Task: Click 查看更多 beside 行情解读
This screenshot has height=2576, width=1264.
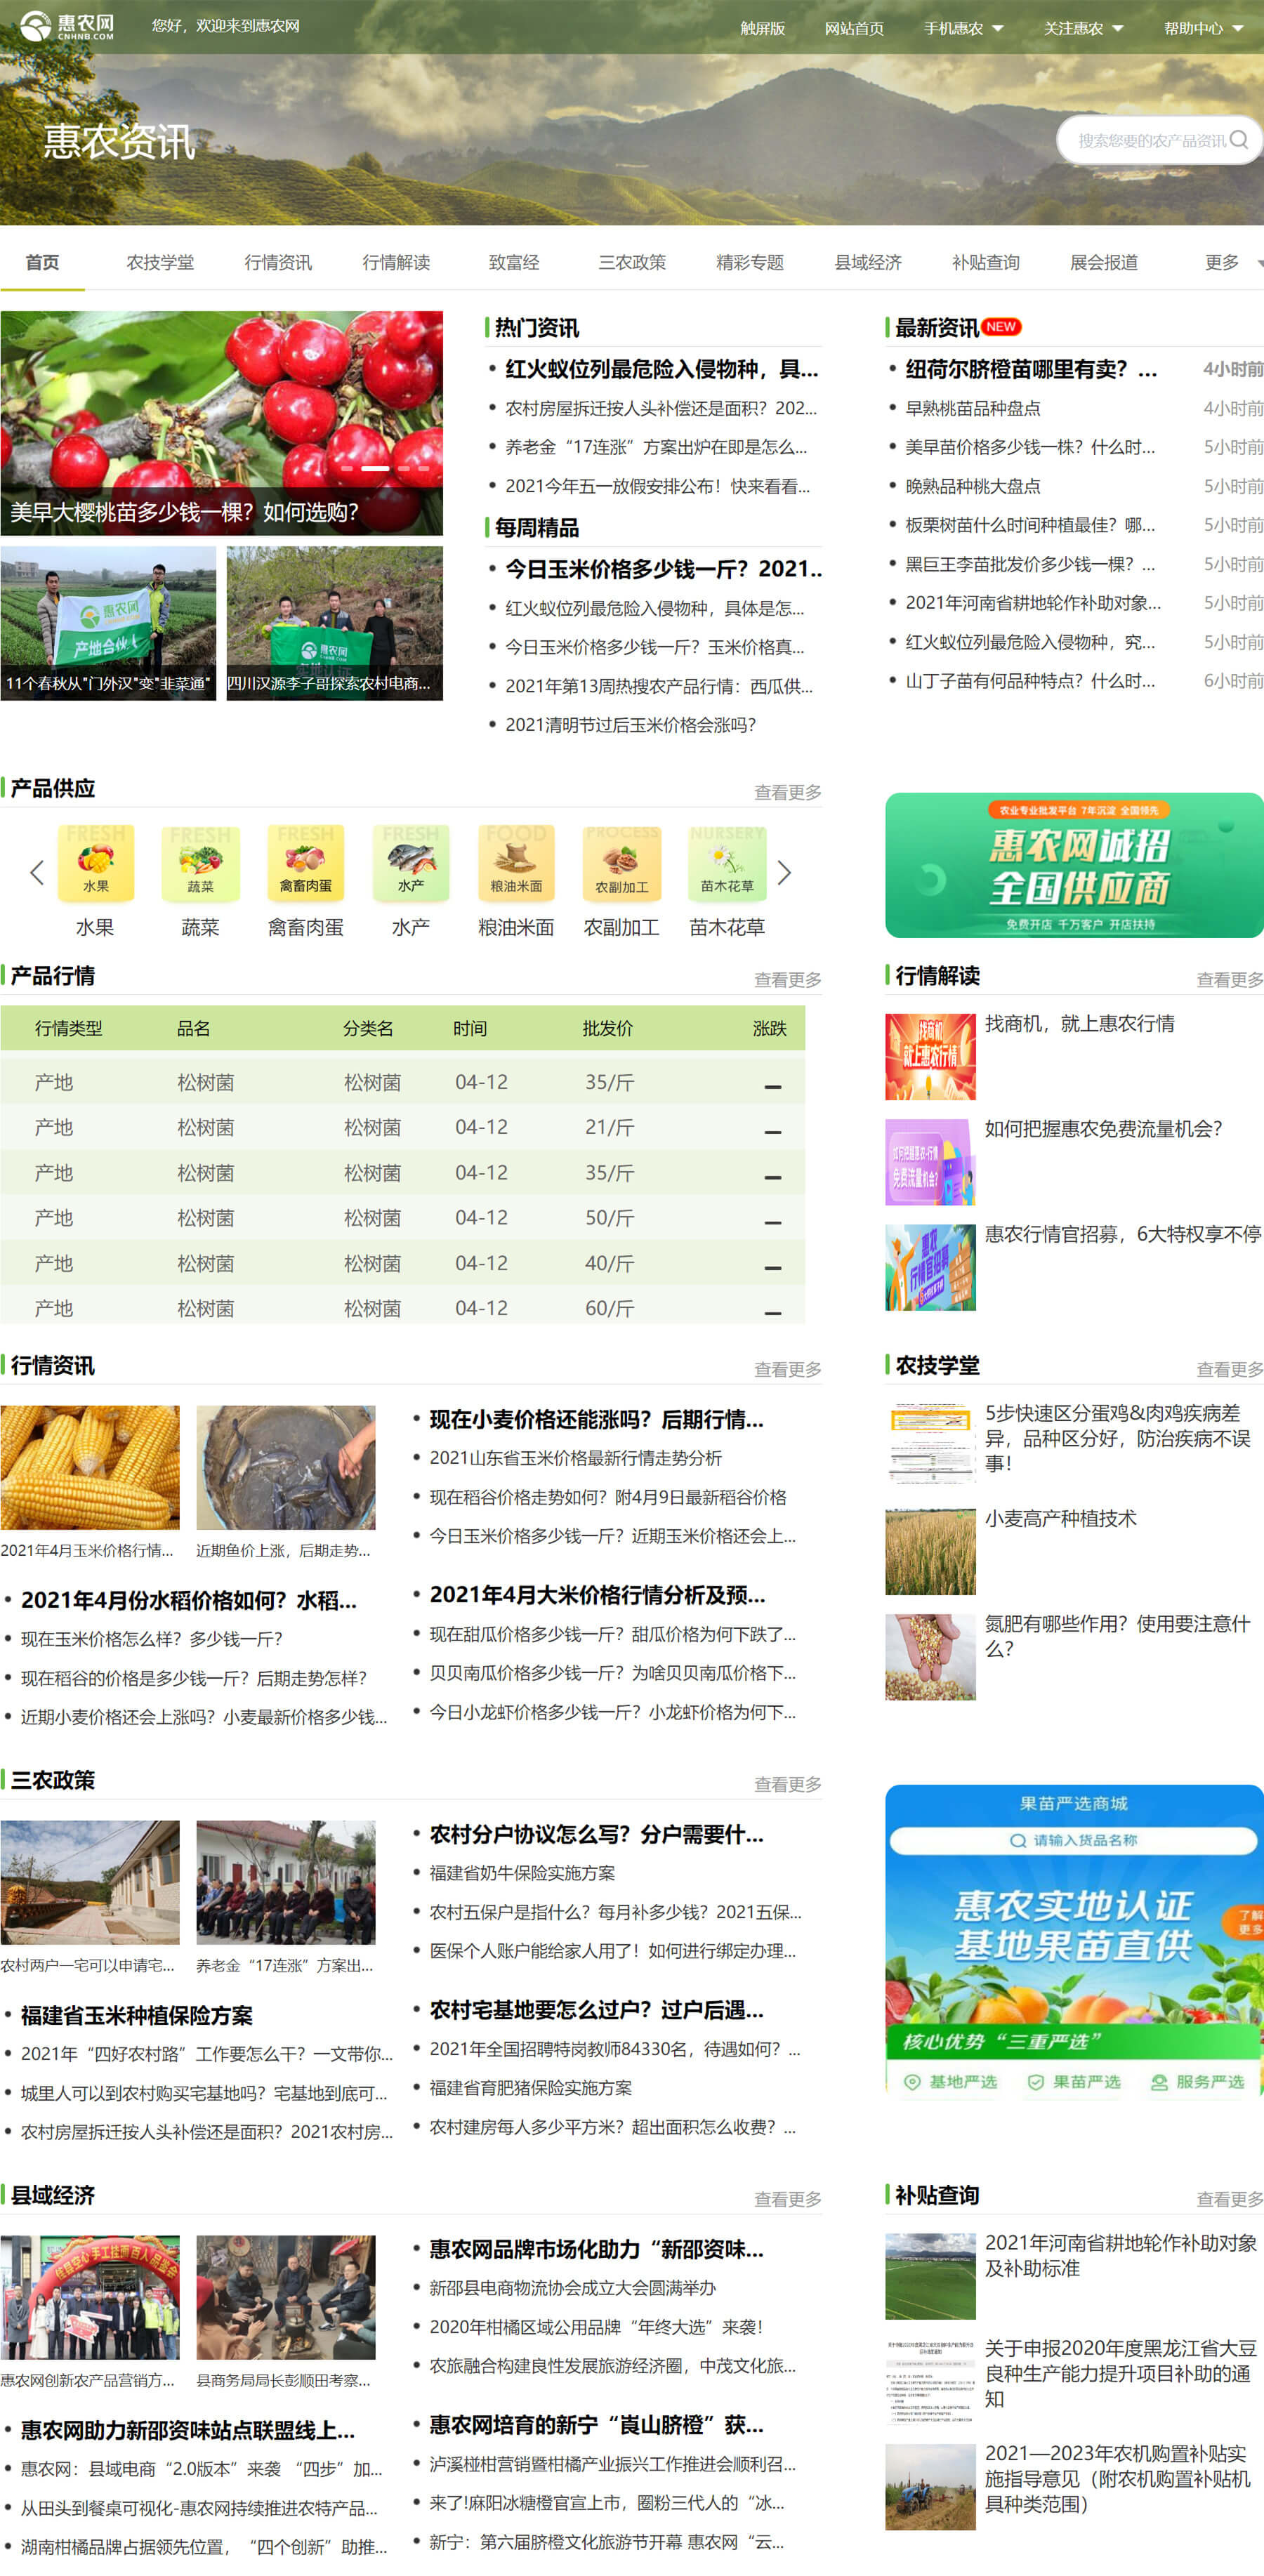Action: [1230, 979]
